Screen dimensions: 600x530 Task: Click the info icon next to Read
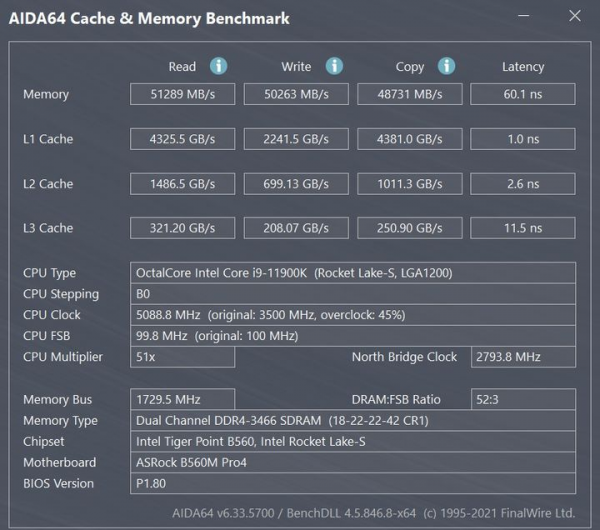[218, 66]
